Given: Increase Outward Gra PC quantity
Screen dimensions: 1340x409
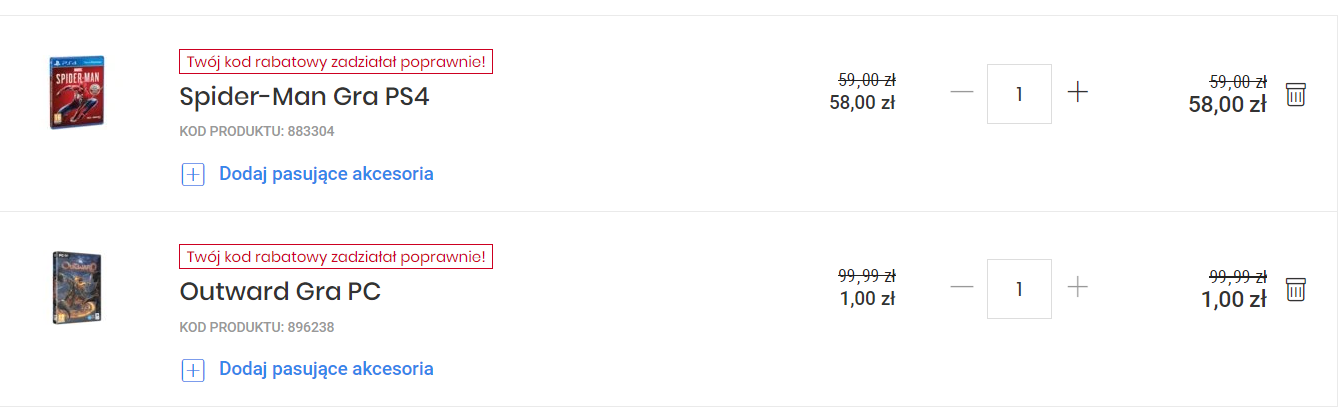Looking at the screenshot, I should pos(1077,287).
